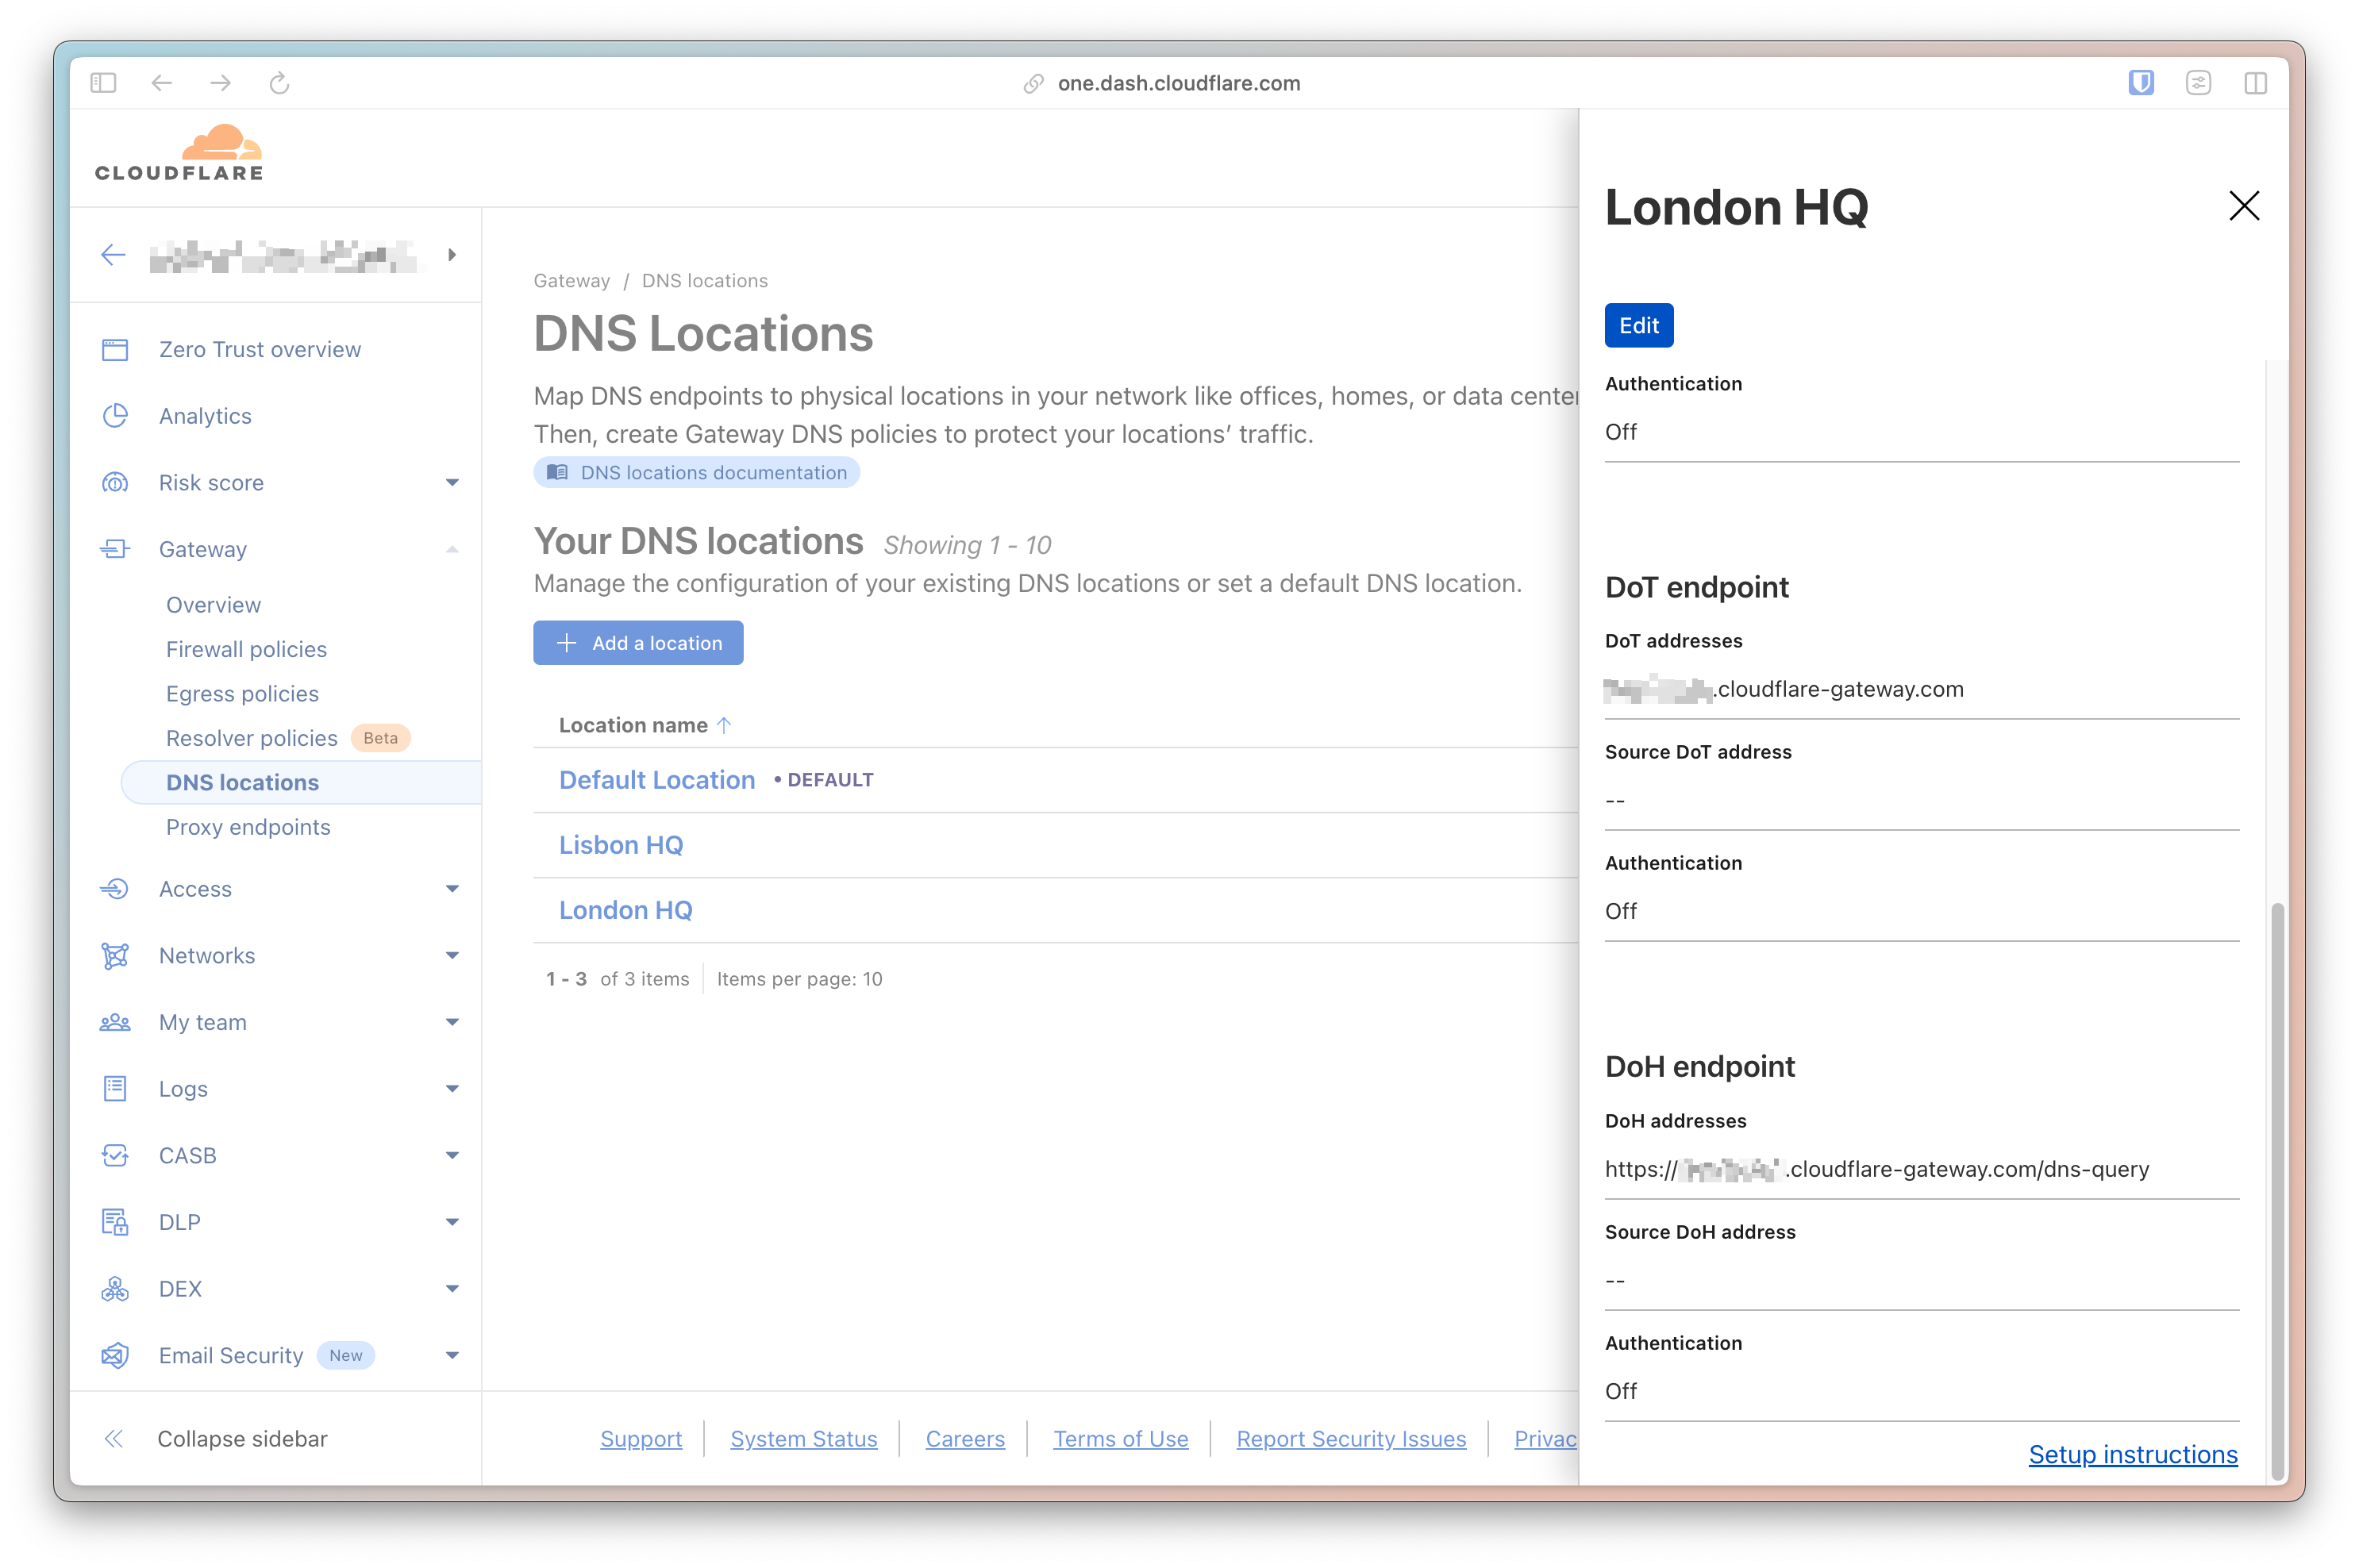Open Resolver policies
This screenshot has height=1568, width=2359.
coord(251,738)
